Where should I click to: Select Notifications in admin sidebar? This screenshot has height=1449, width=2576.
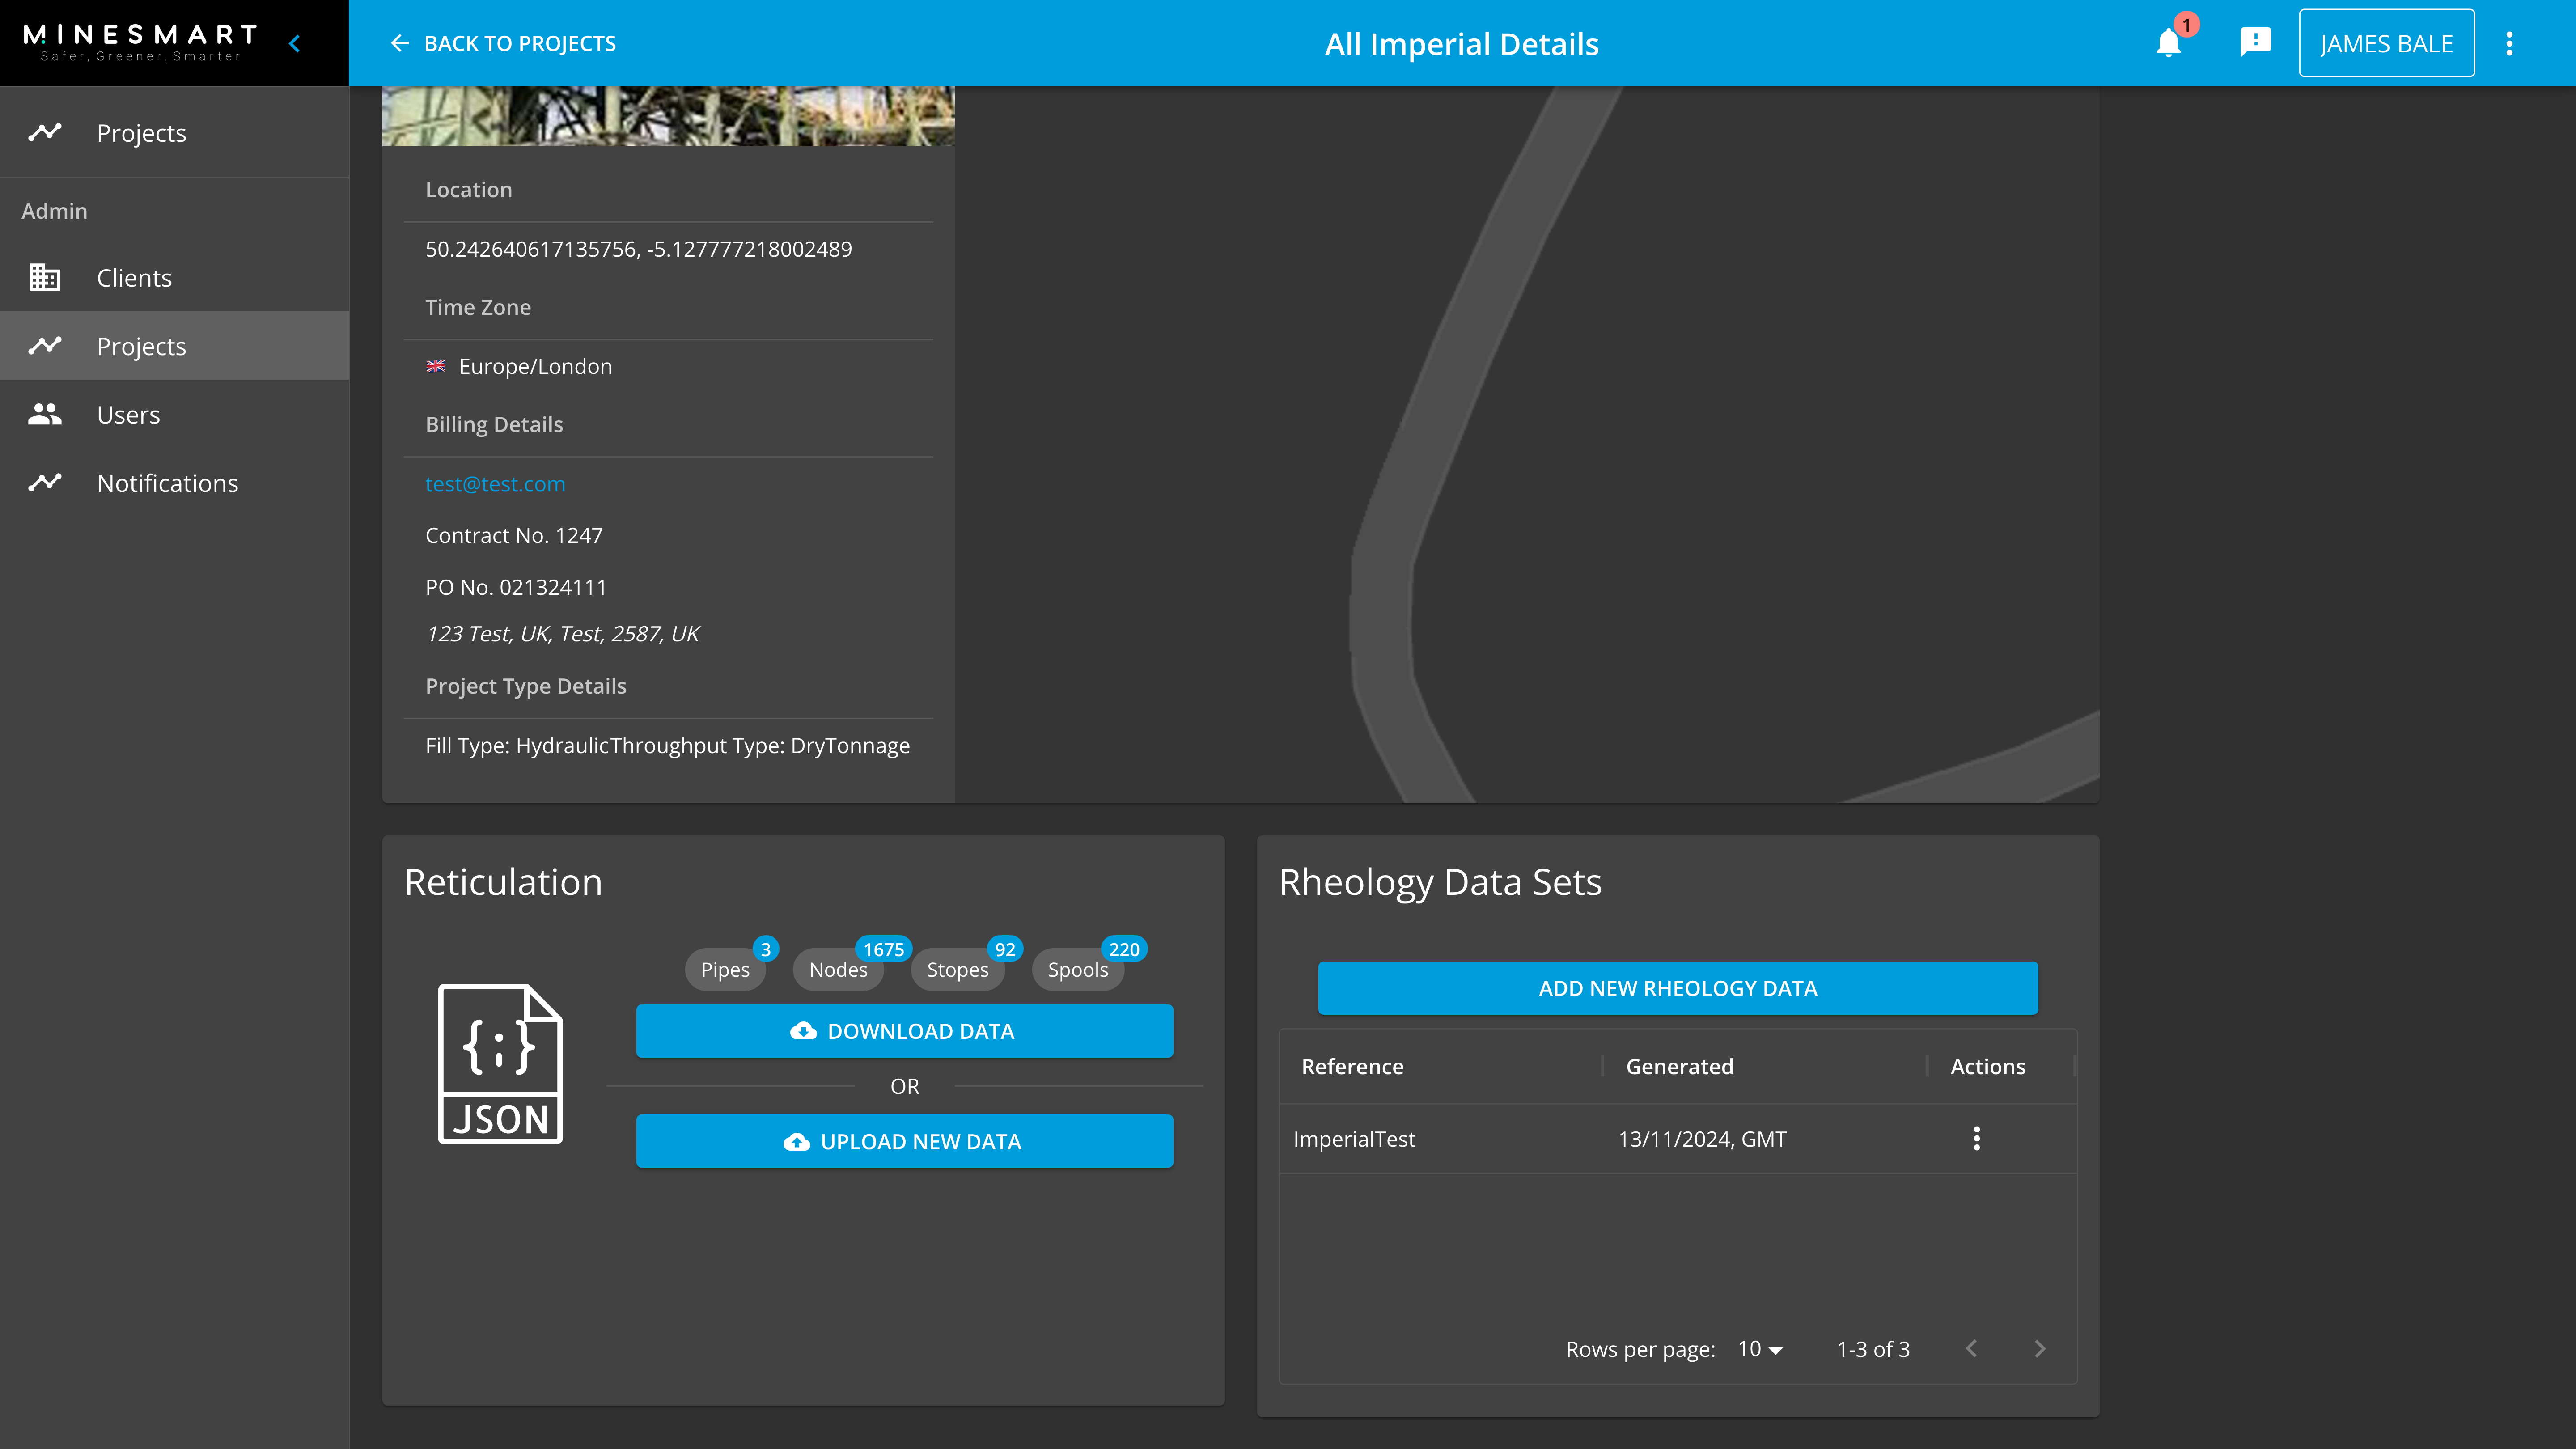point(167,483)
